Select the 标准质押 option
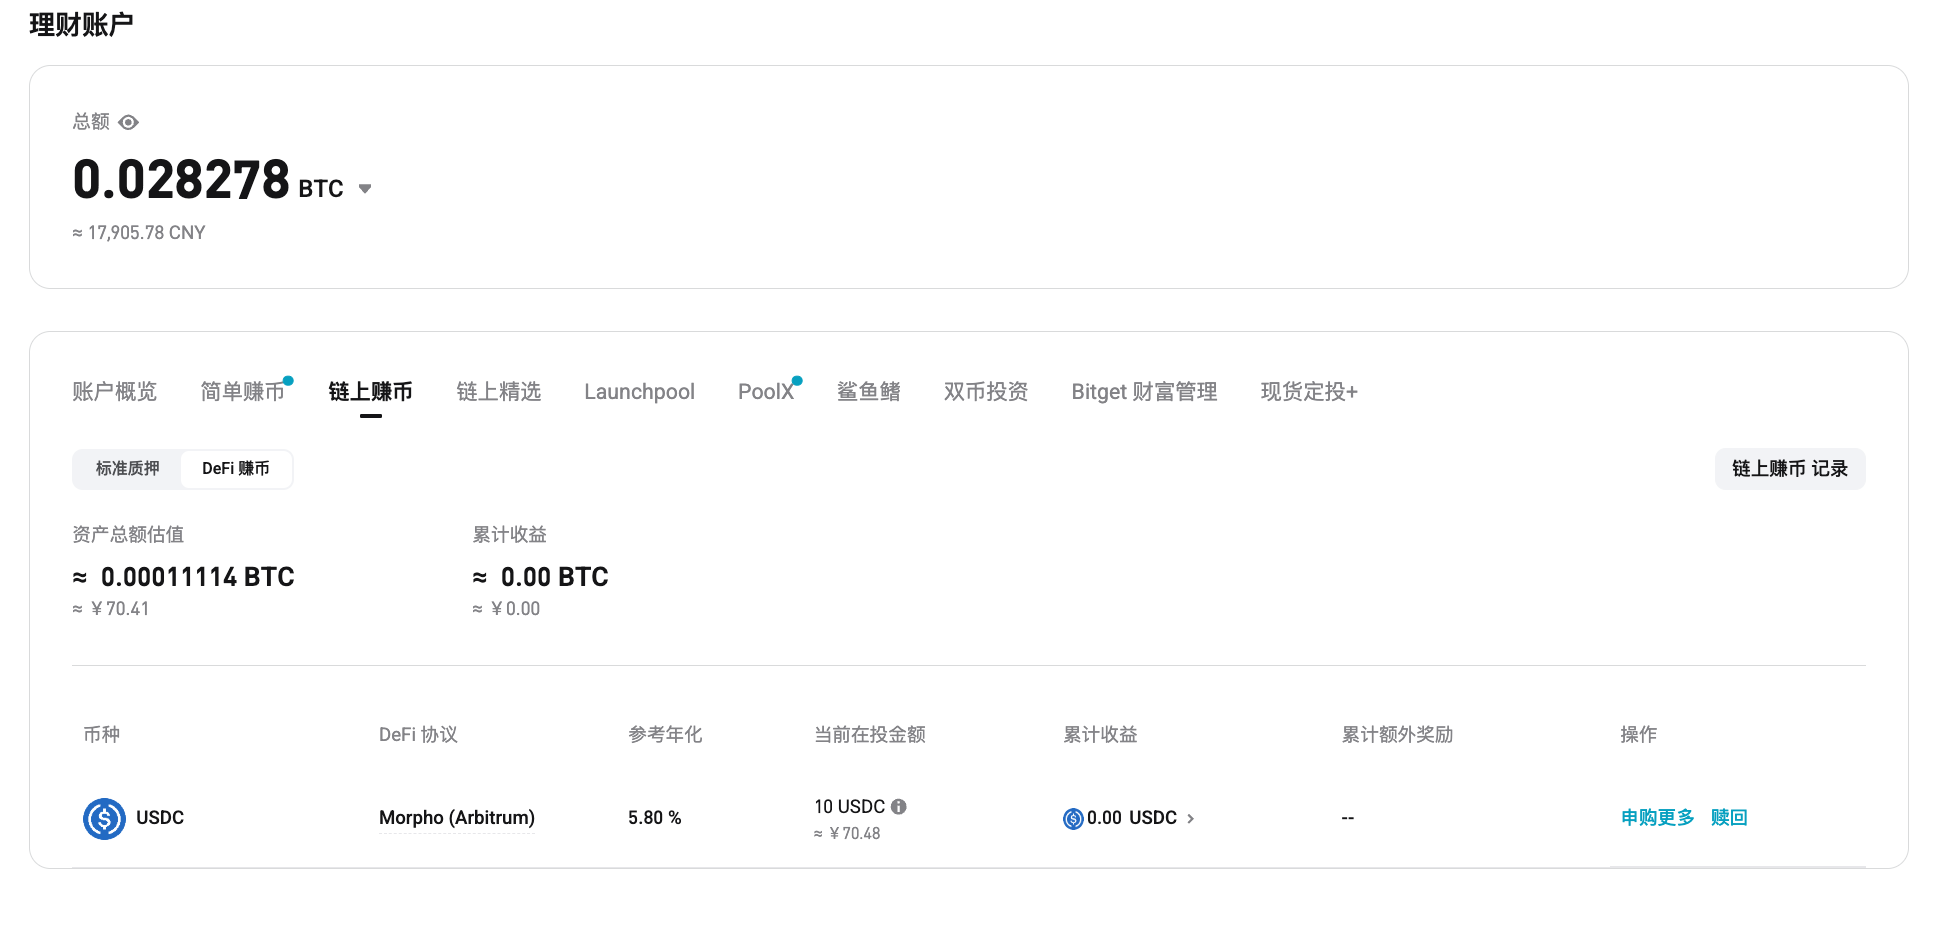 click(127, 468)
